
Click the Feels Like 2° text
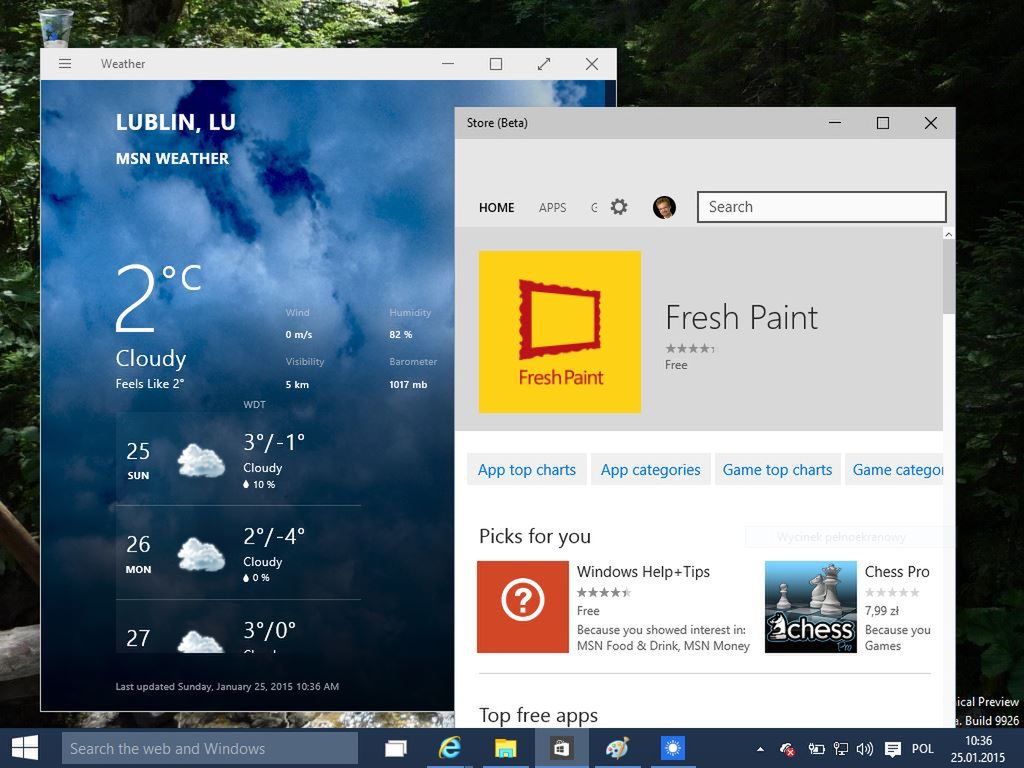(150, 384)
